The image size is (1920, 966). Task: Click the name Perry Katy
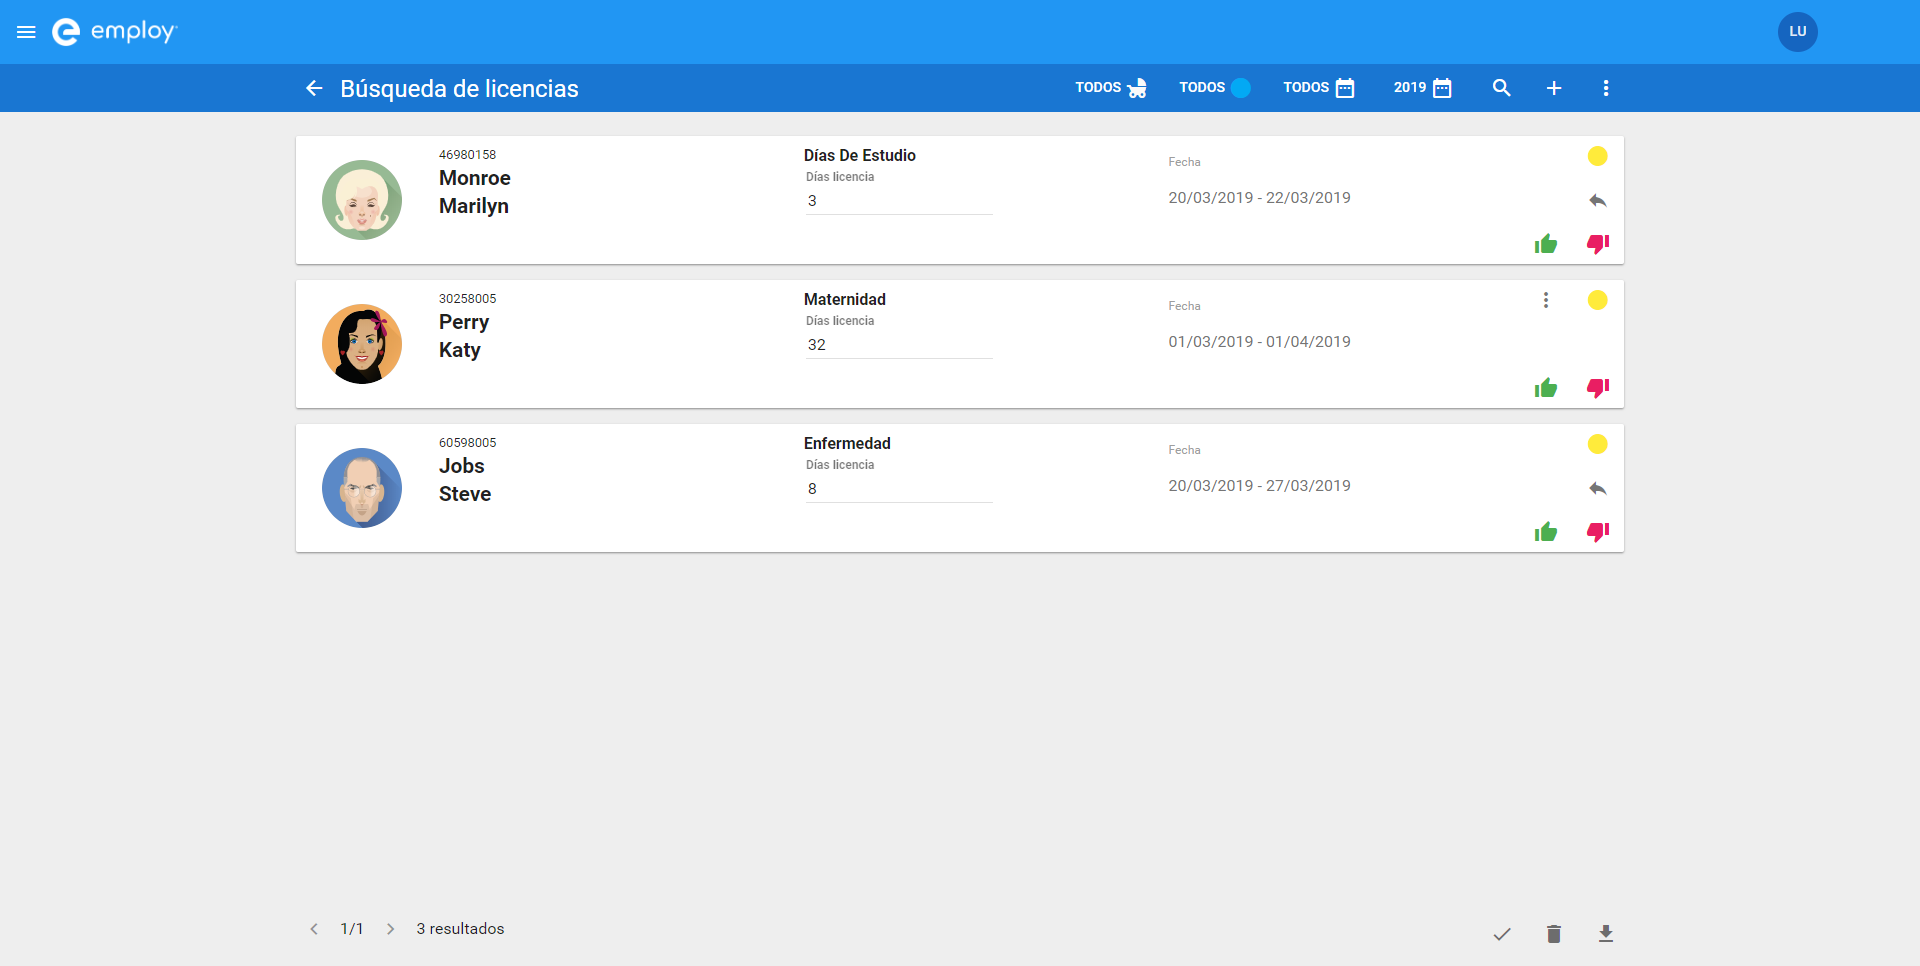[x=464, y=336]
